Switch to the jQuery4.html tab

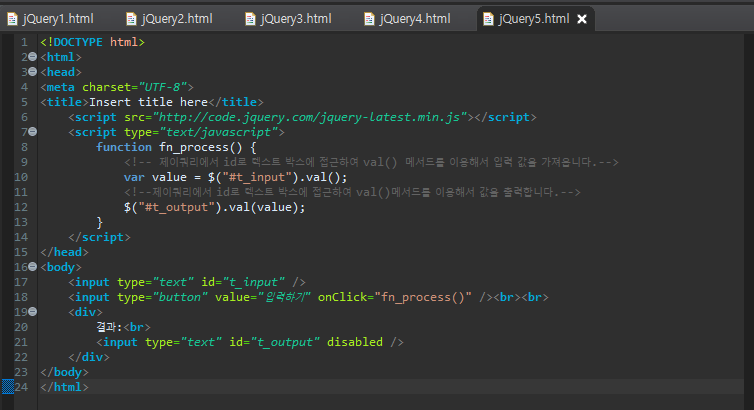[408, 19]
